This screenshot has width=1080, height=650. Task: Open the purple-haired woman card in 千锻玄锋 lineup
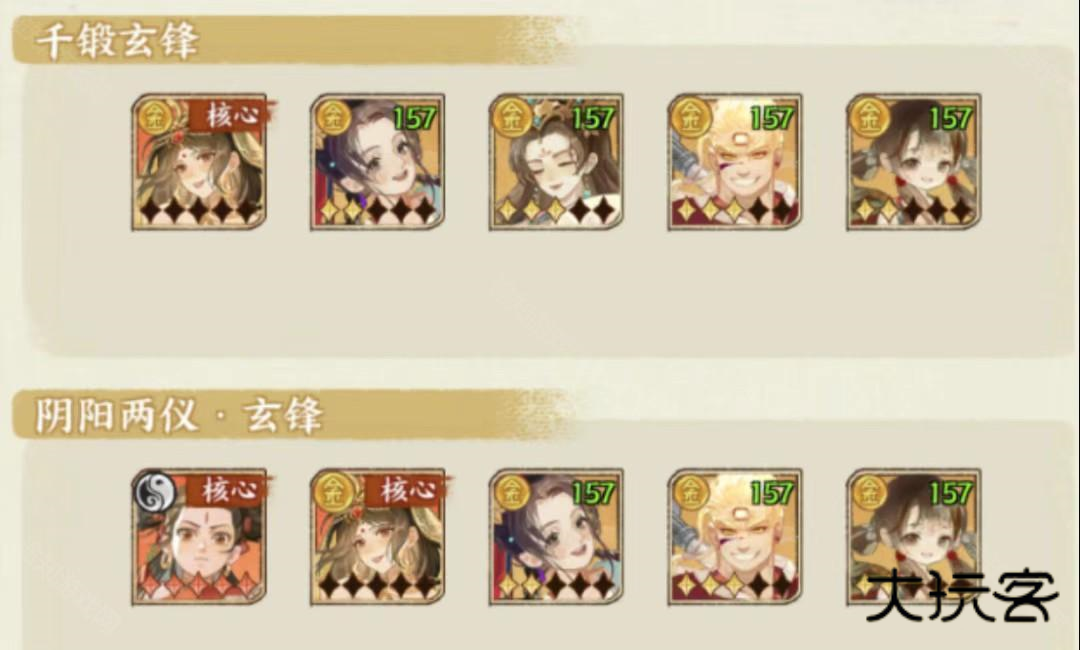pos(377,162)
